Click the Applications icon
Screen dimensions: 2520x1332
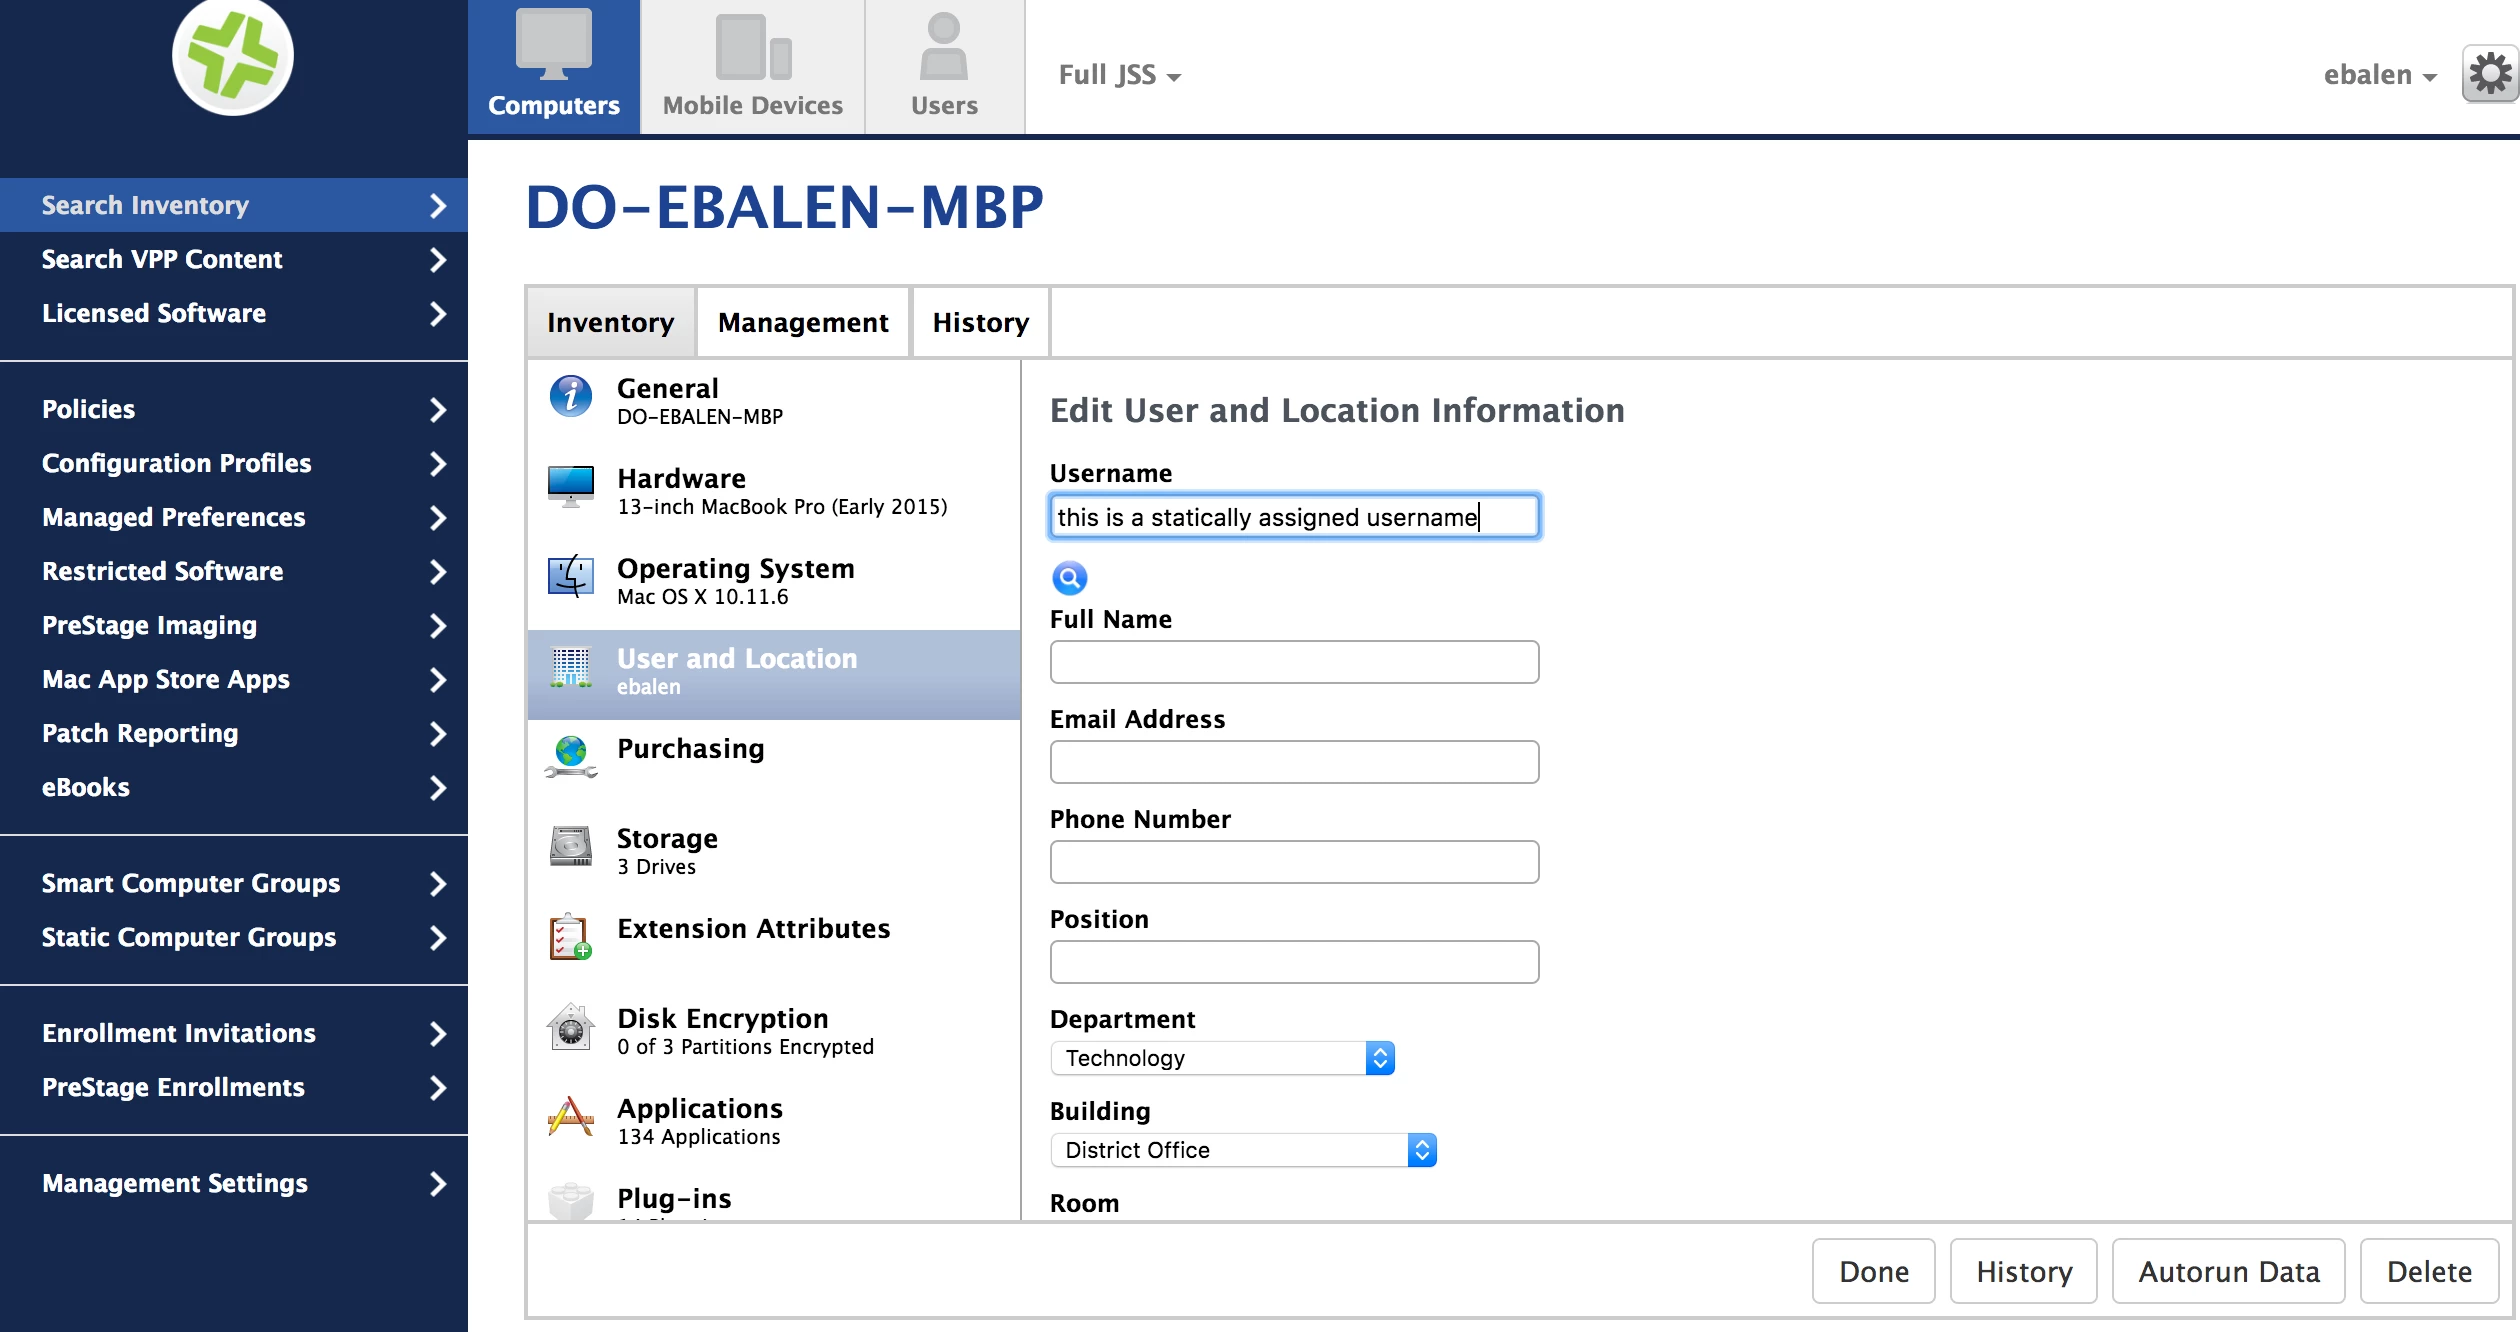pyautogui.click(x=571, y=1117)
